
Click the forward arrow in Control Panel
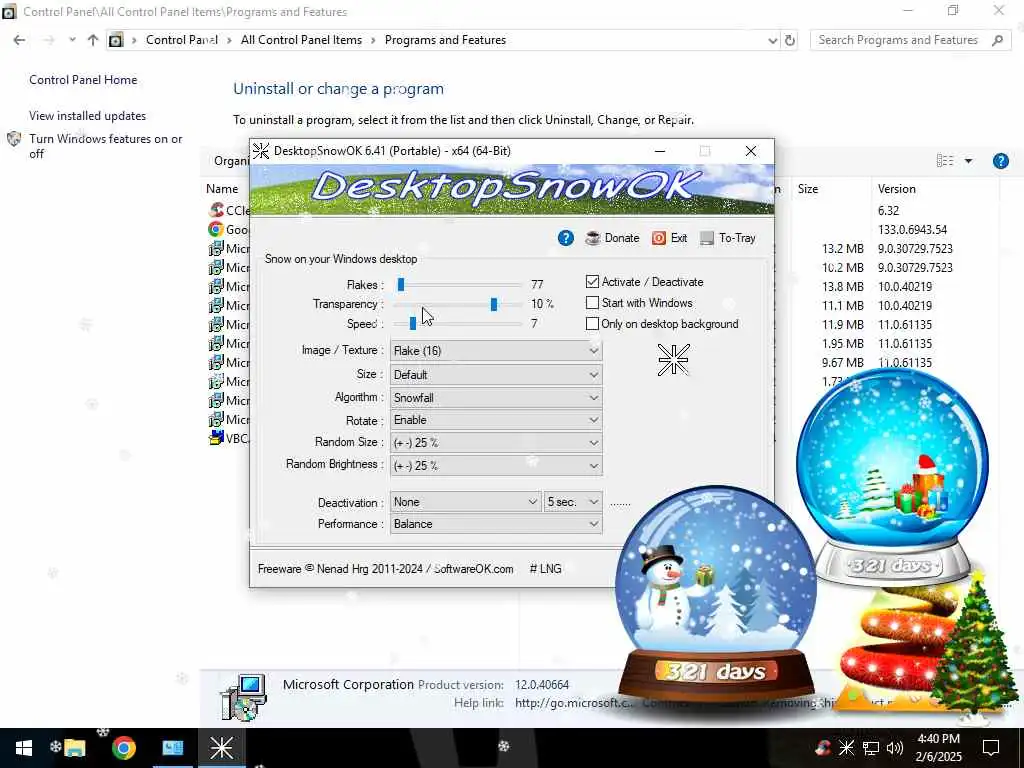48,40
